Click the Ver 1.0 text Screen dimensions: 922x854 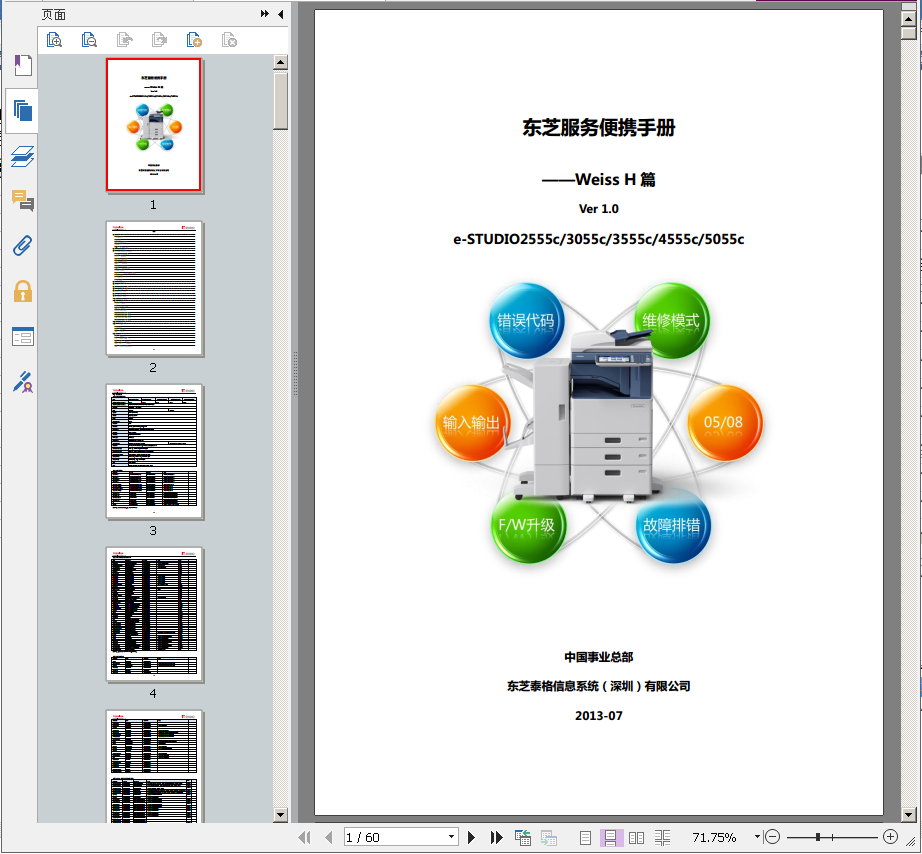coord(599,209)
